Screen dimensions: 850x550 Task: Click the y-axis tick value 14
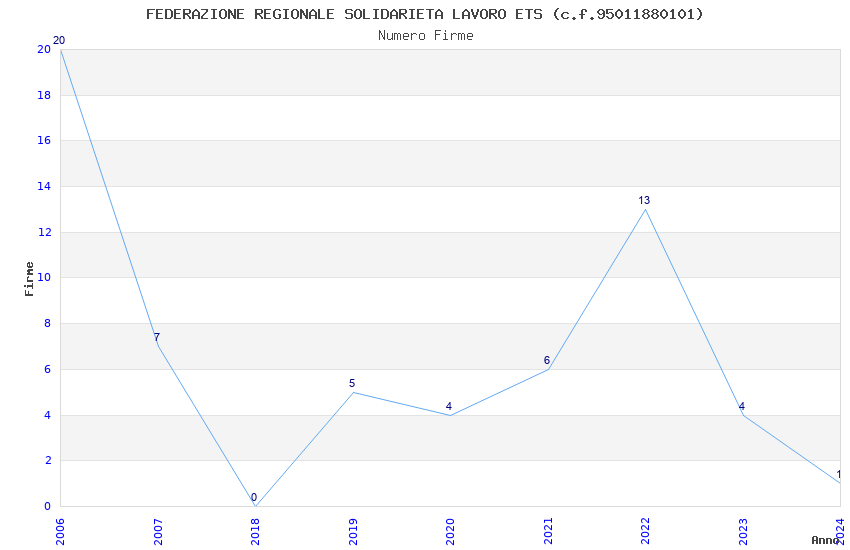coord(44,186)
